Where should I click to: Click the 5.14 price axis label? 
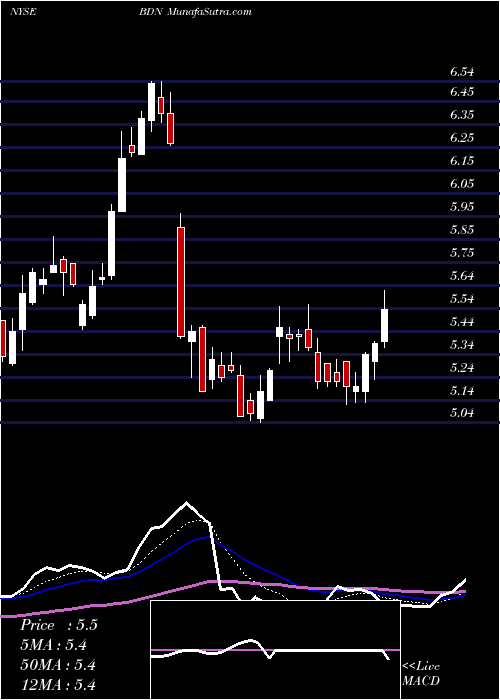[x=462, y=391]
